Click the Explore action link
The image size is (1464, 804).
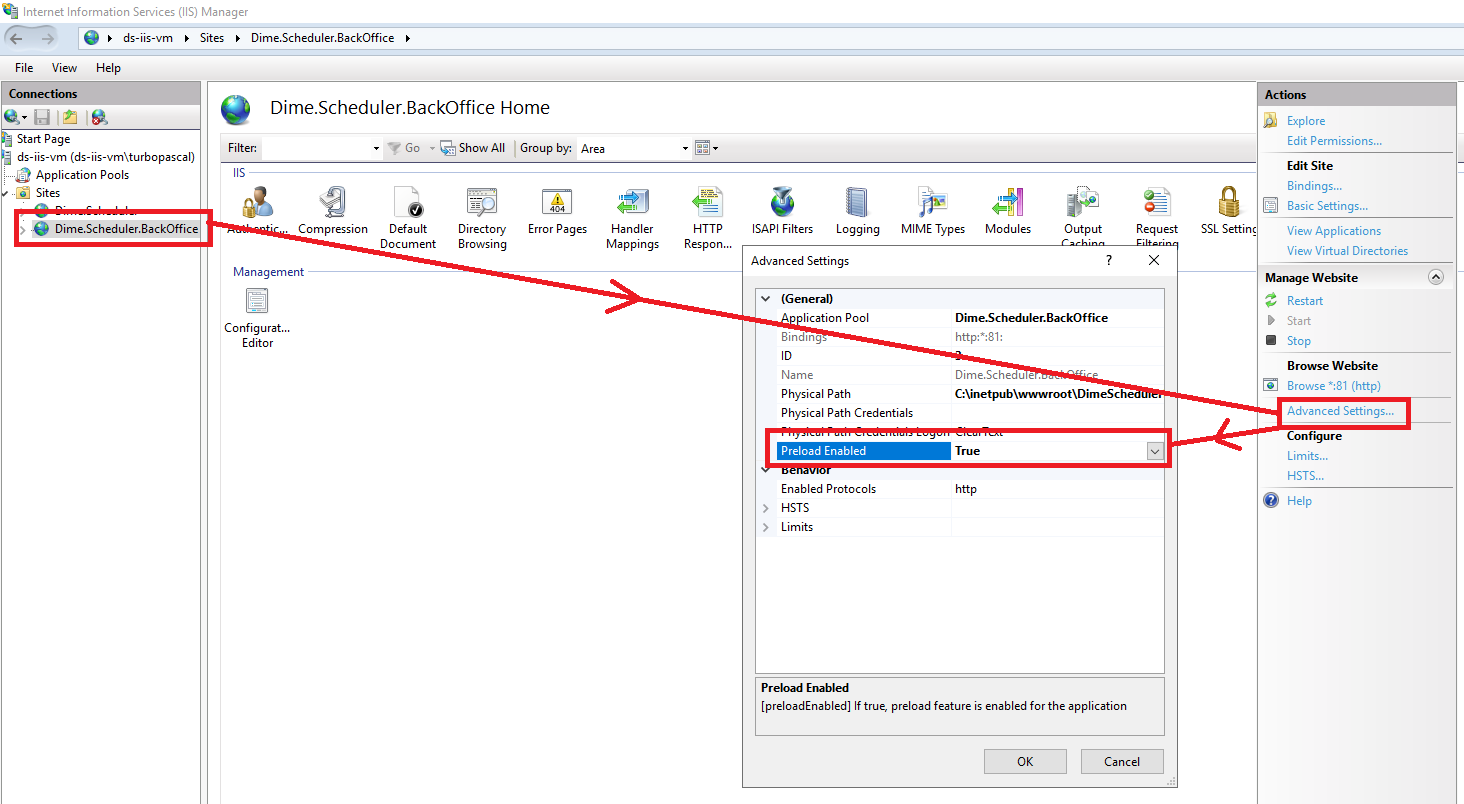1306,121
